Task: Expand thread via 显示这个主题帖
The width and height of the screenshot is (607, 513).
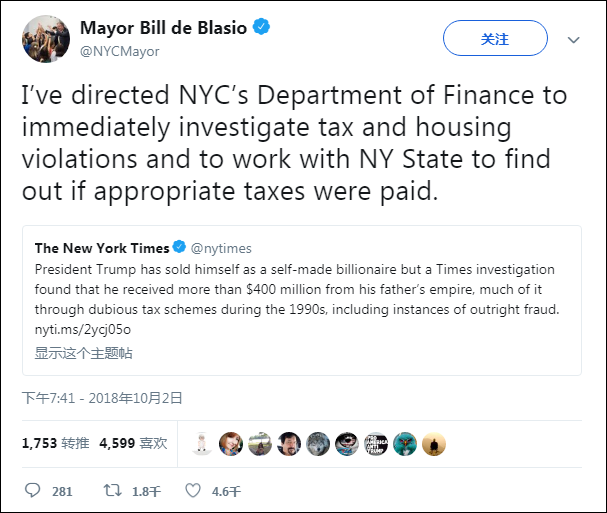Action: click(x=84, y=353)
